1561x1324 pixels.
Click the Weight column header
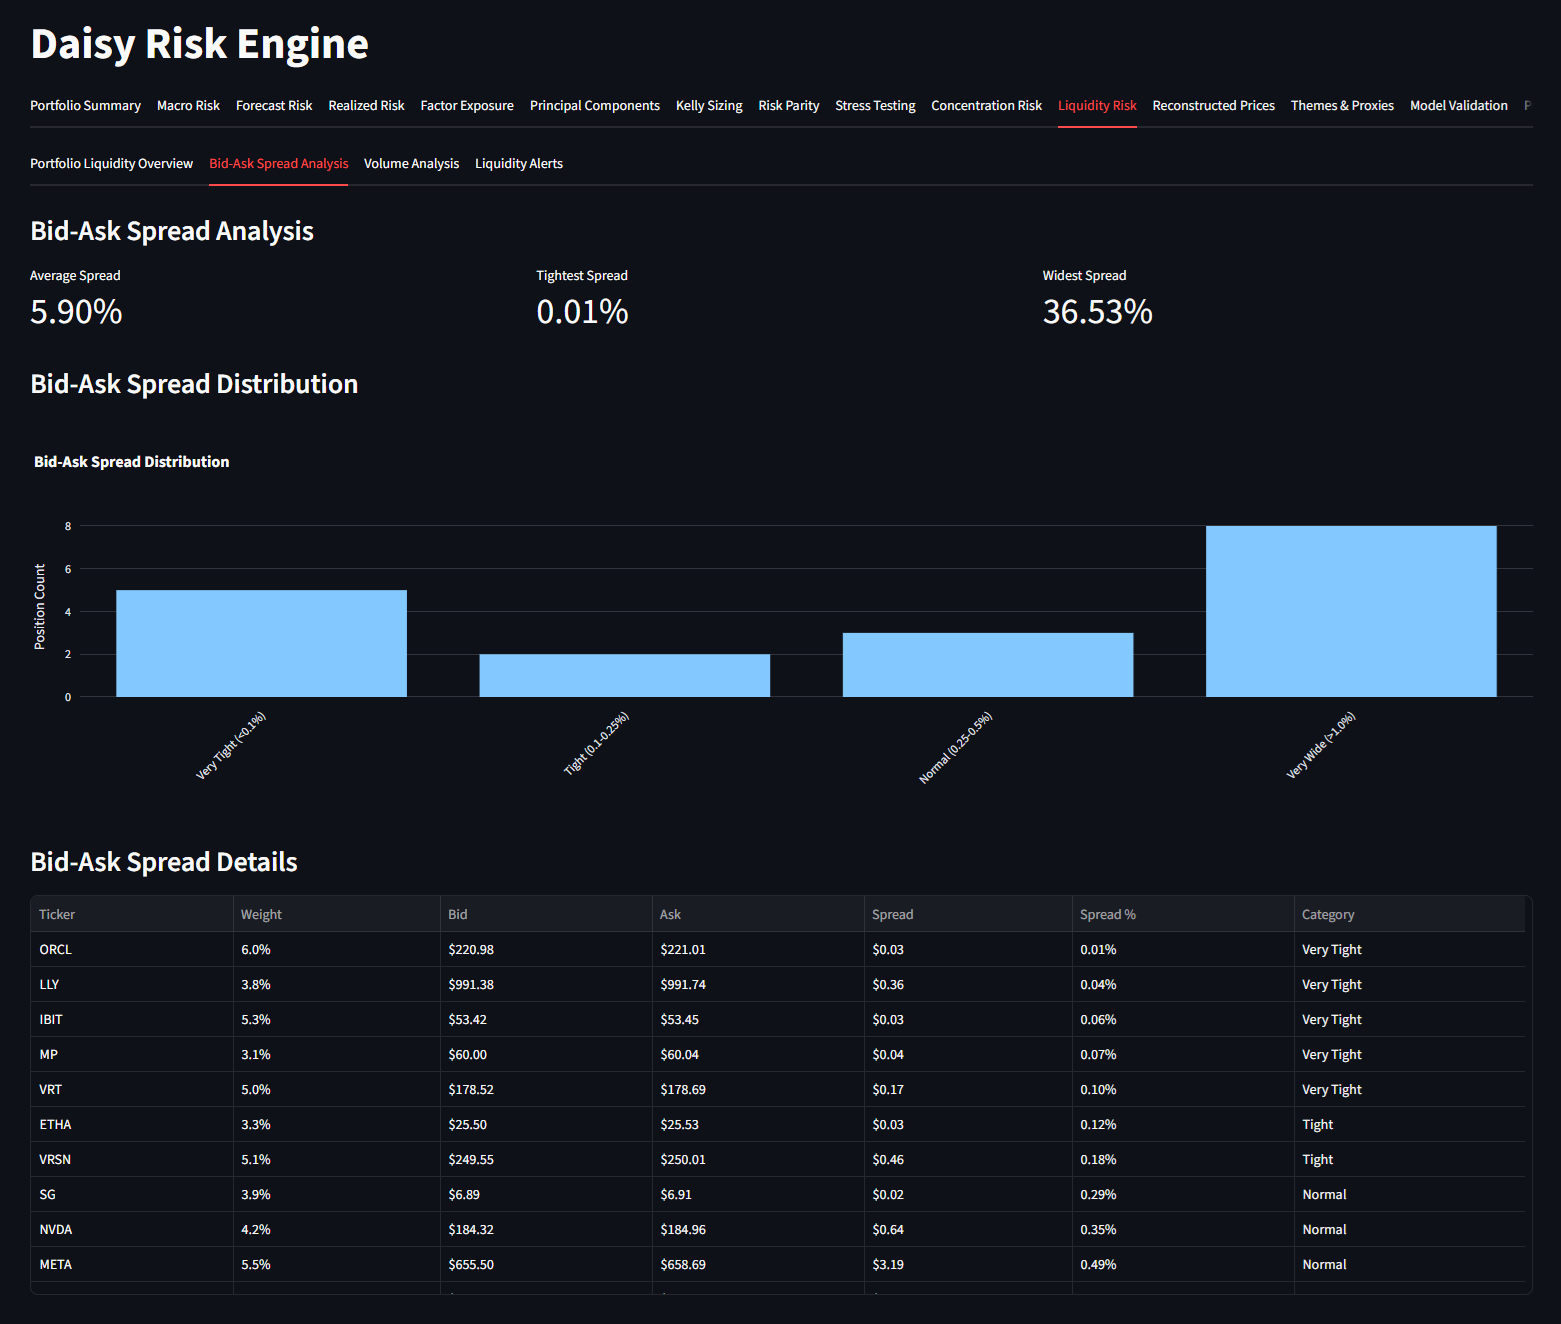(261, 914)
